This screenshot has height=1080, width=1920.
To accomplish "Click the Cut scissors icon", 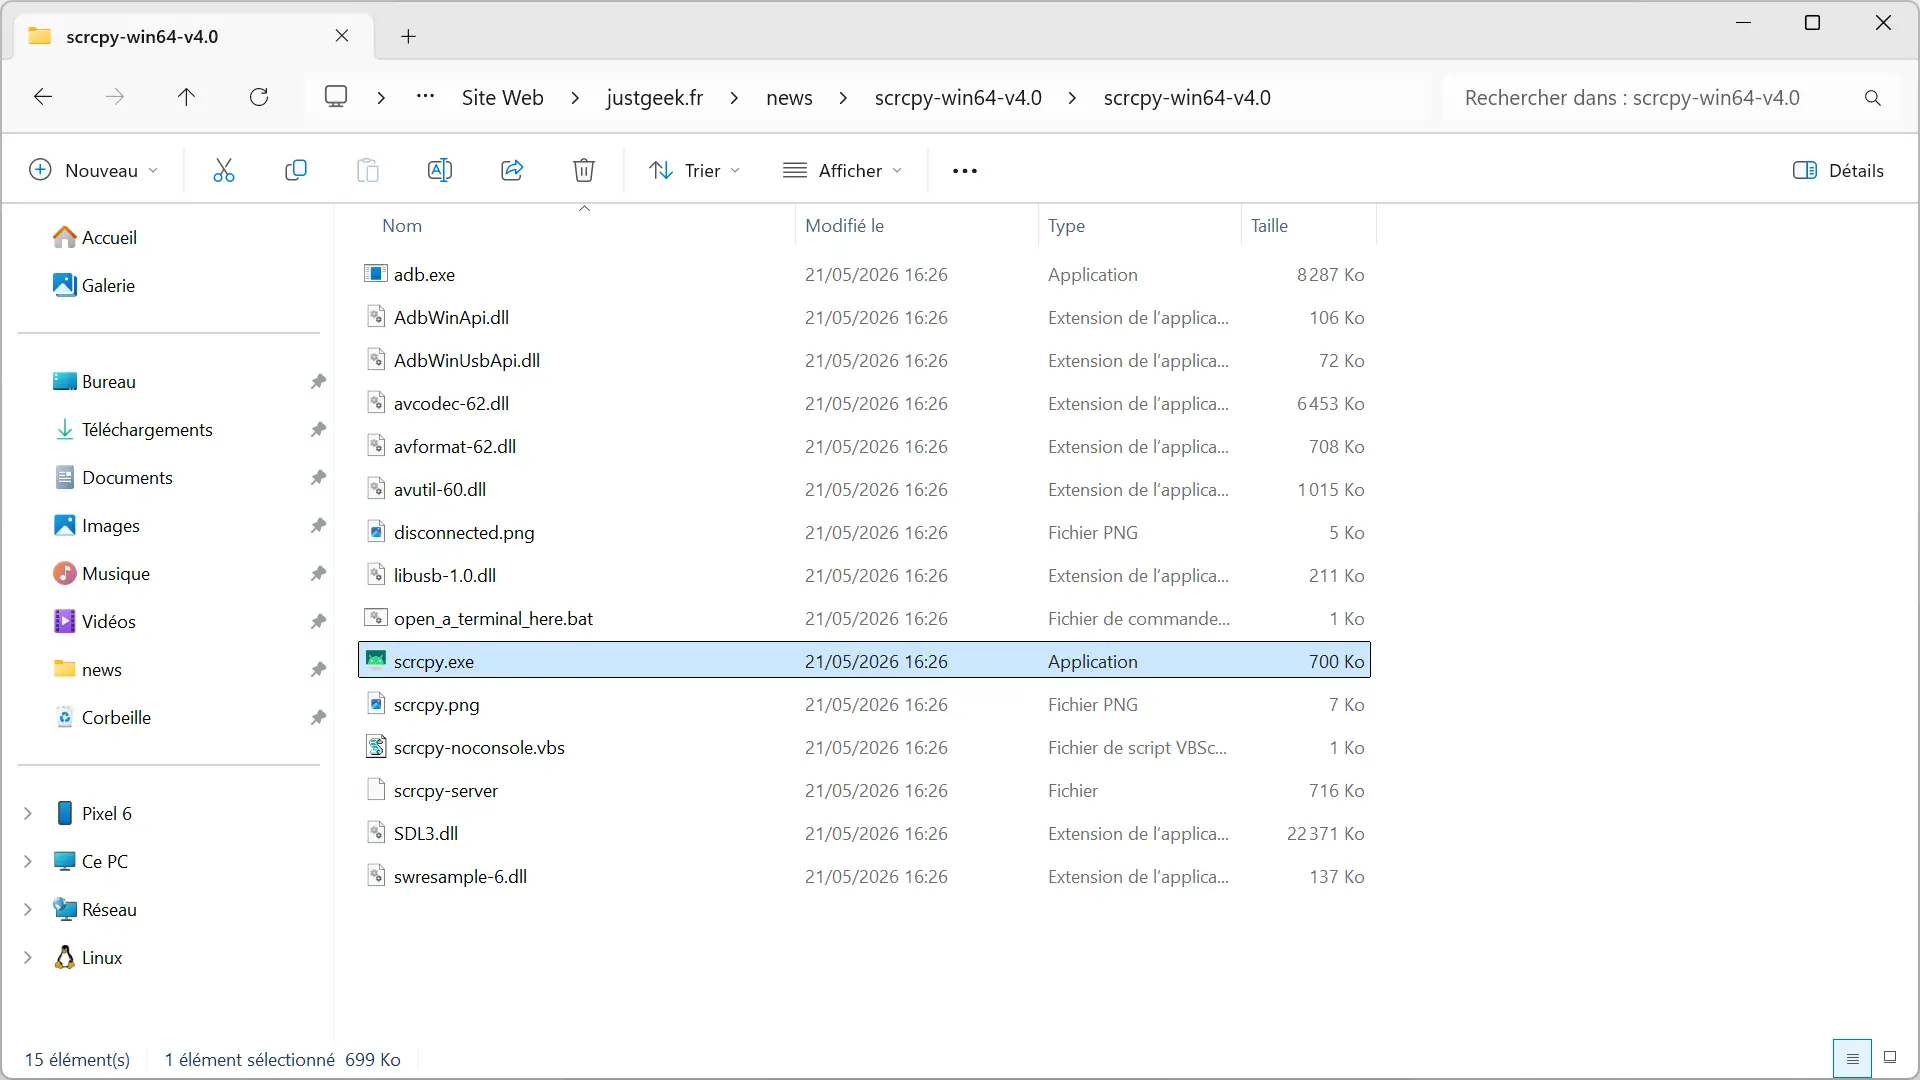I will (224, 171).
